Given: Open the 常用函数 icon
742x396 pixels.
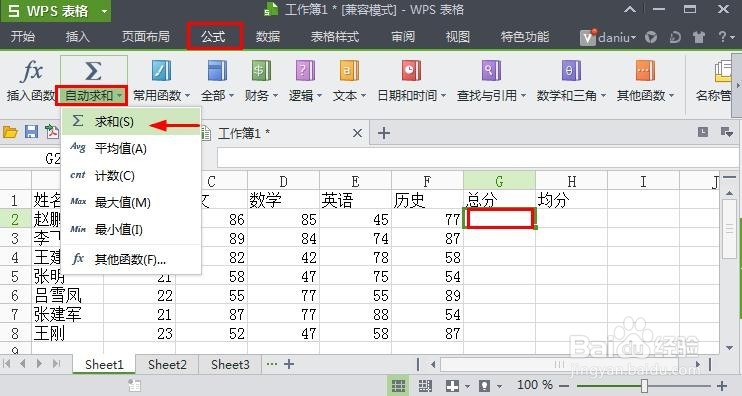Looking at the screenshot, I should point(161,71).
